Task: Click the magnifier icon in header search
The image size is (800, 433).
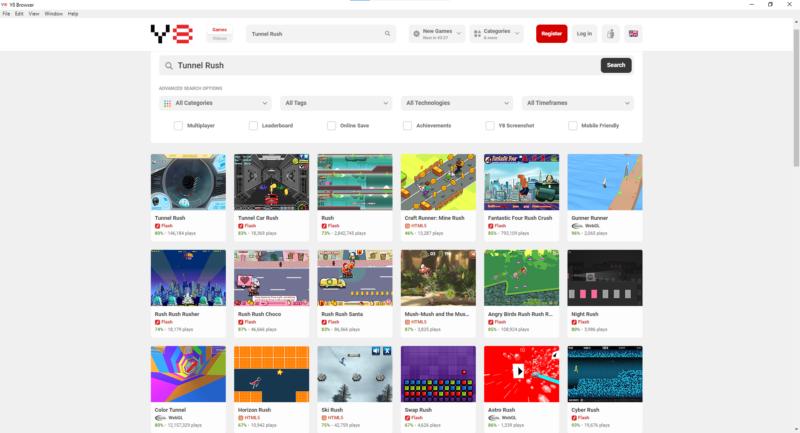Action: [x=387, y=34]
